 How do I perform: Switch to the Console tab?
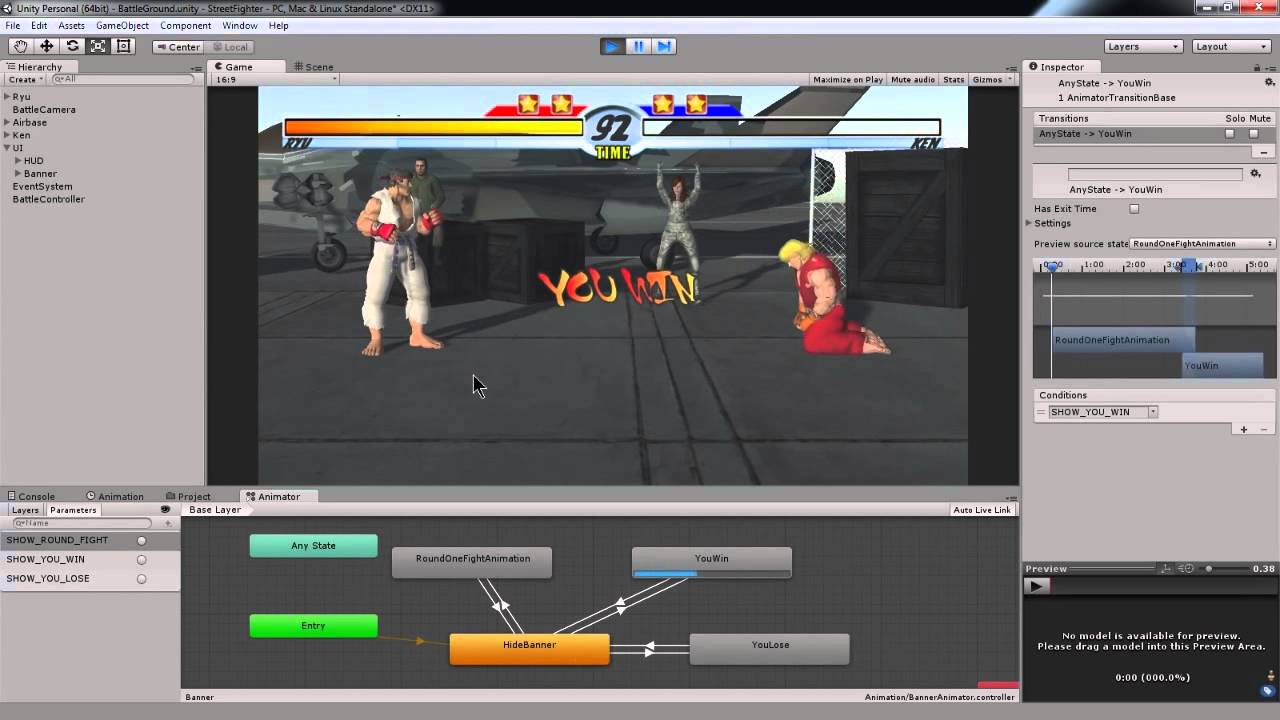click(30, 496)
